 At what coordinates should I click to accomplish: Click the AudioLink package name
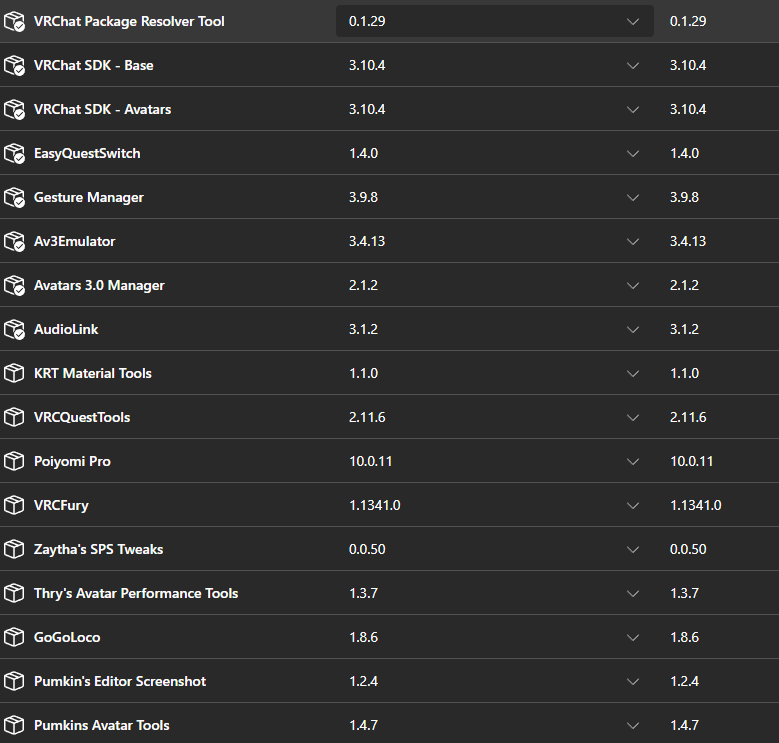point(66,329)
